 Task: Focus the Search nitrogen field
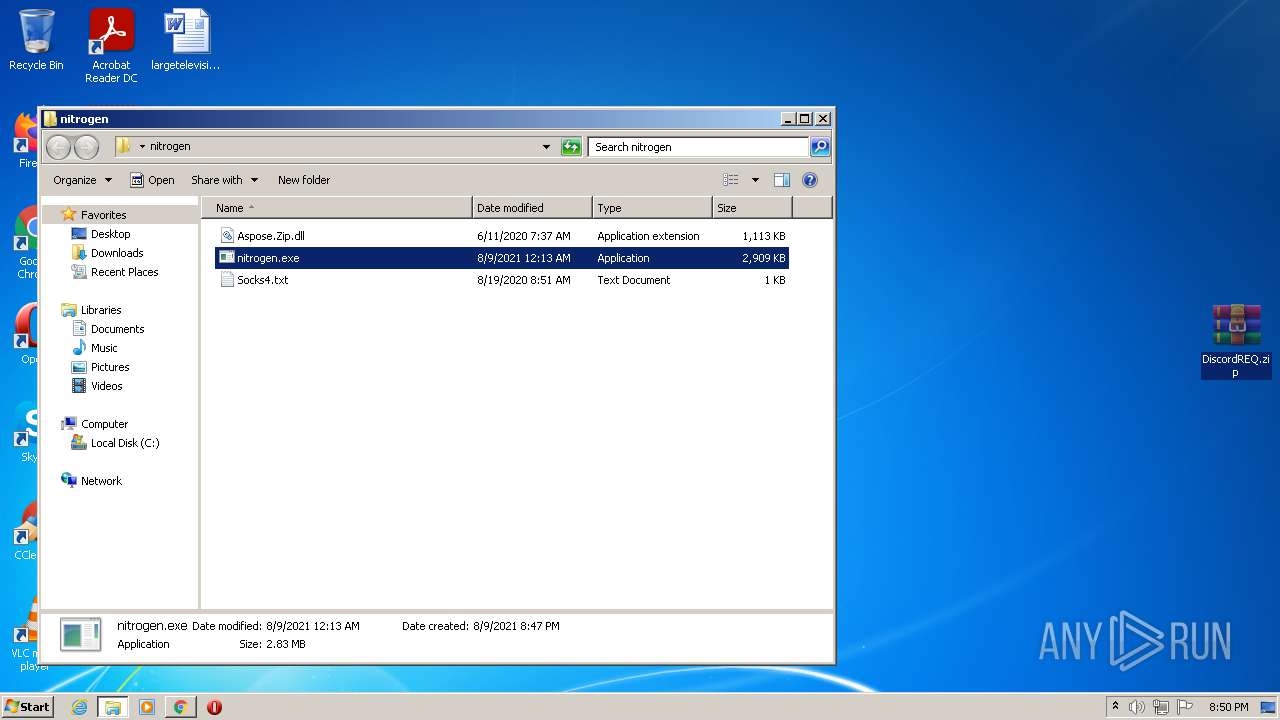(x=698, y=147)
